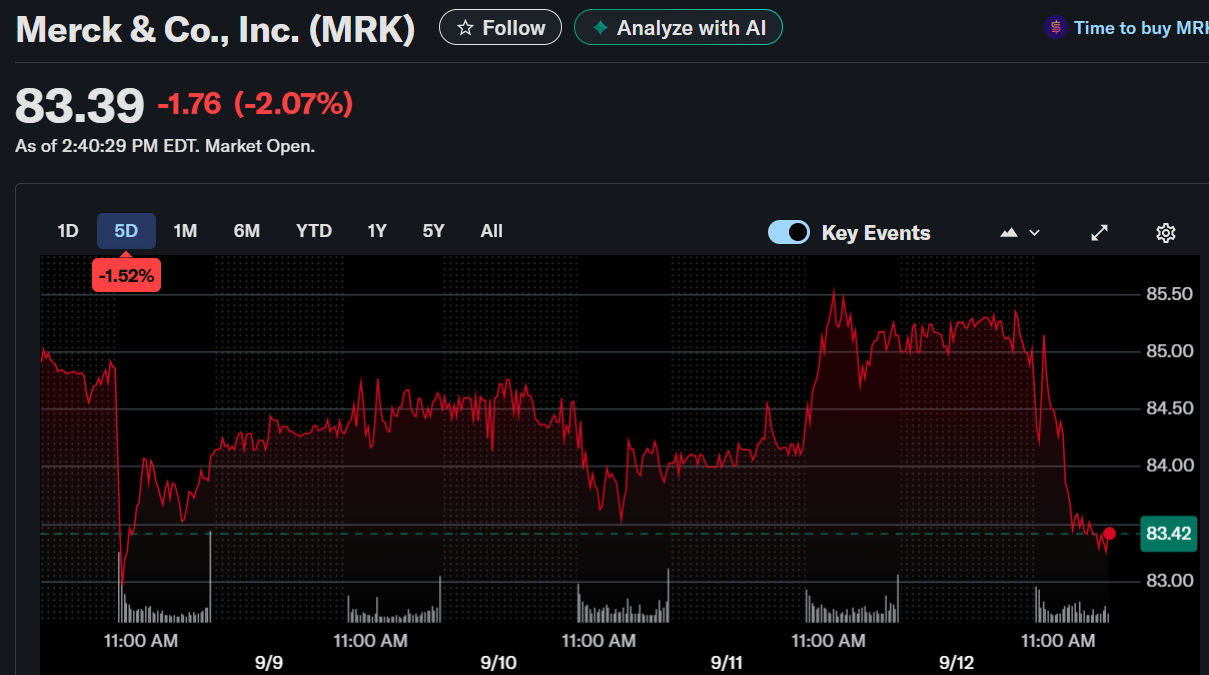The image size is (1209, 675).
Task: Expand chart to full screen
Action: pos(1099,232)
